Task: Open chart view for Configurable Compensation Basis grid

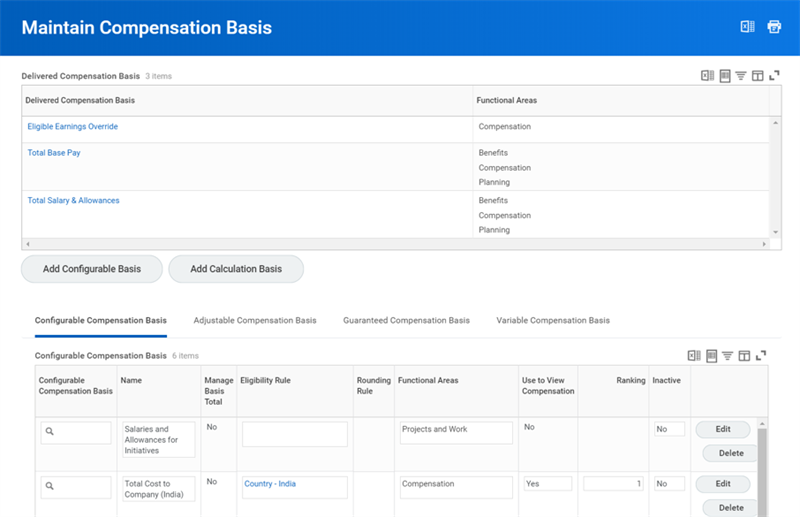Action: (x=711, y=355)
